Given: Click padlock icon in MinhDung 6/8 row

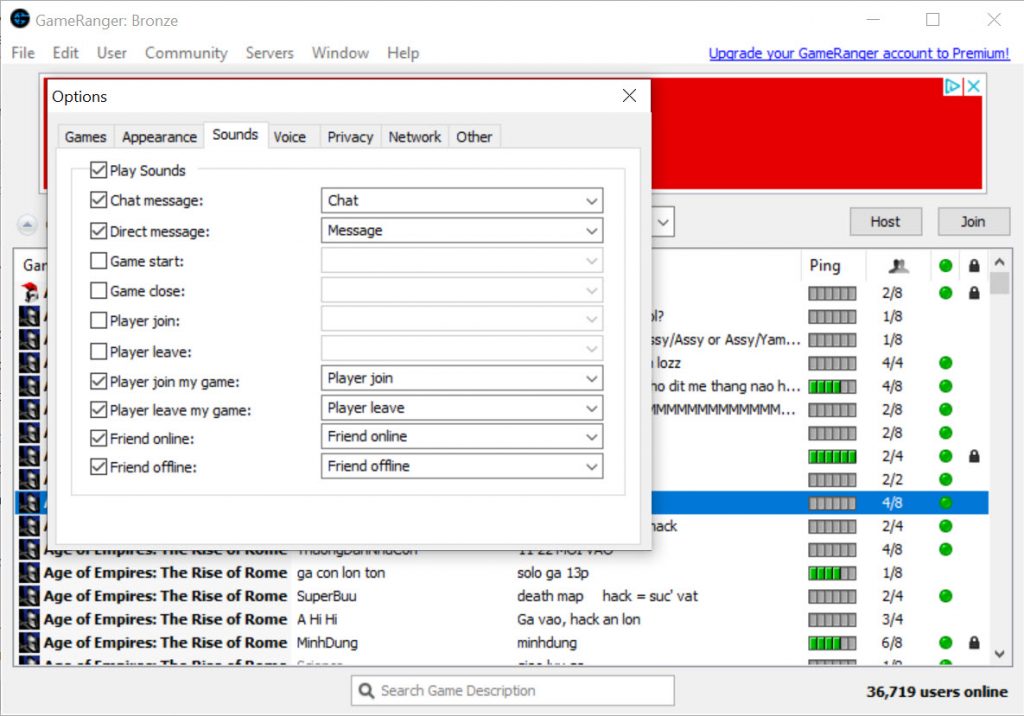Looking at the screenshot, I should pyautogui.click(x=974, y=643).
